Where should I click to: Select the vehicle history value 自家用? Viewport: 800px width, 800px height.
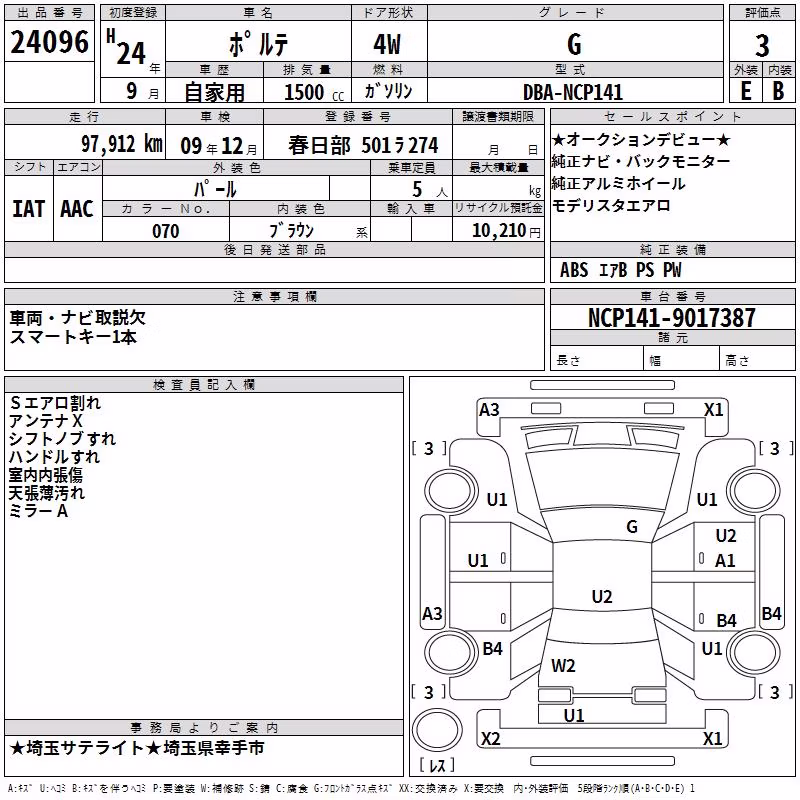click(x=214, y=92)
